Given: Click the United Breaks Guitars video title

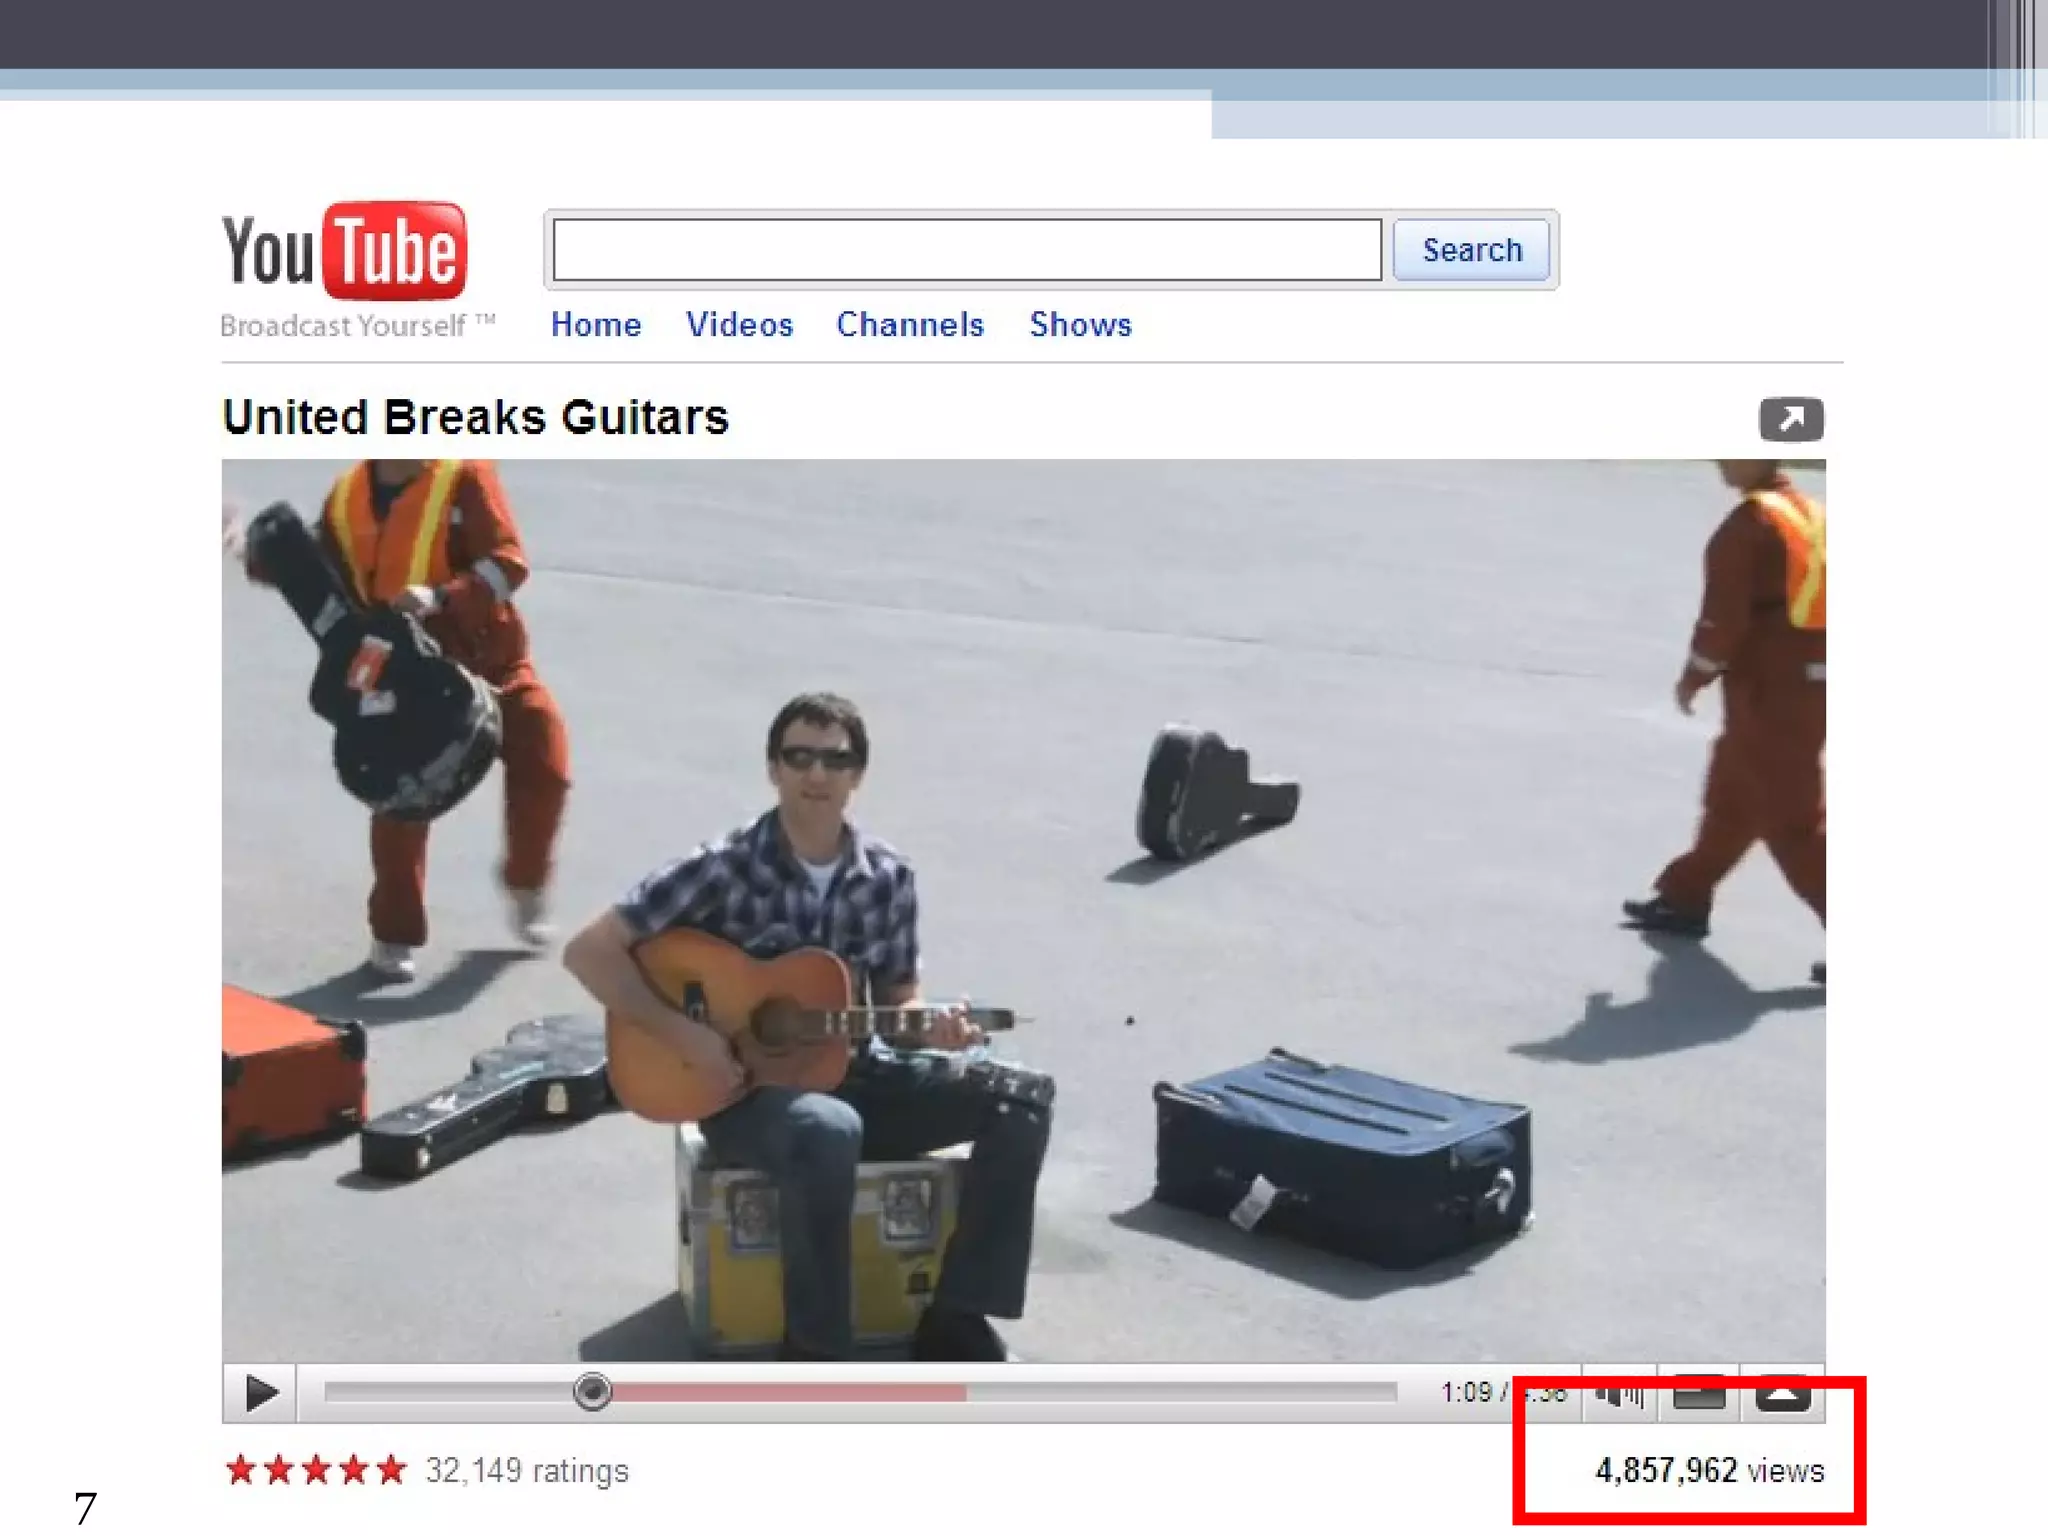Looking at the screenshot, I should [x=475, y=417].
